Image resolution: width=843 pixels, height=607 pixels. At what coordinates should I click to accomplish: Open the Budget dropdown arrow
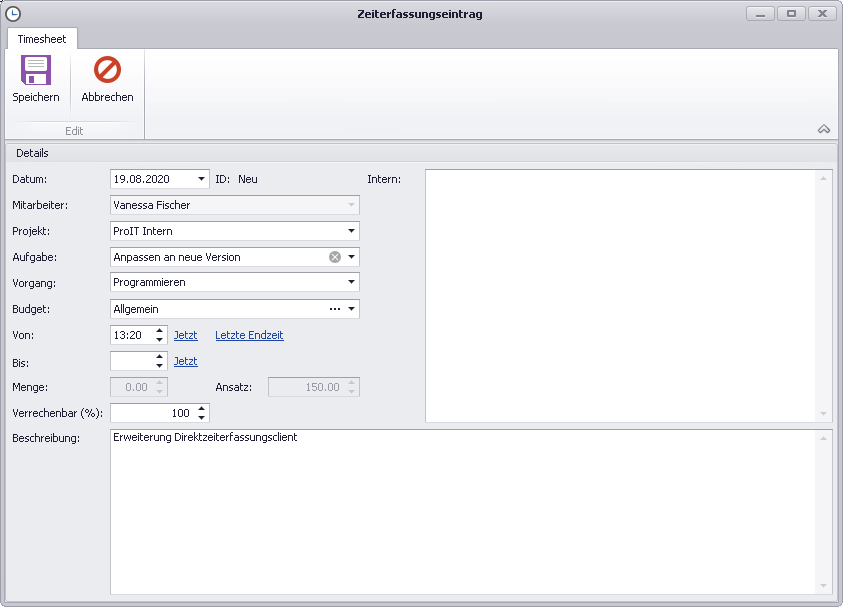tap(351, 309)
